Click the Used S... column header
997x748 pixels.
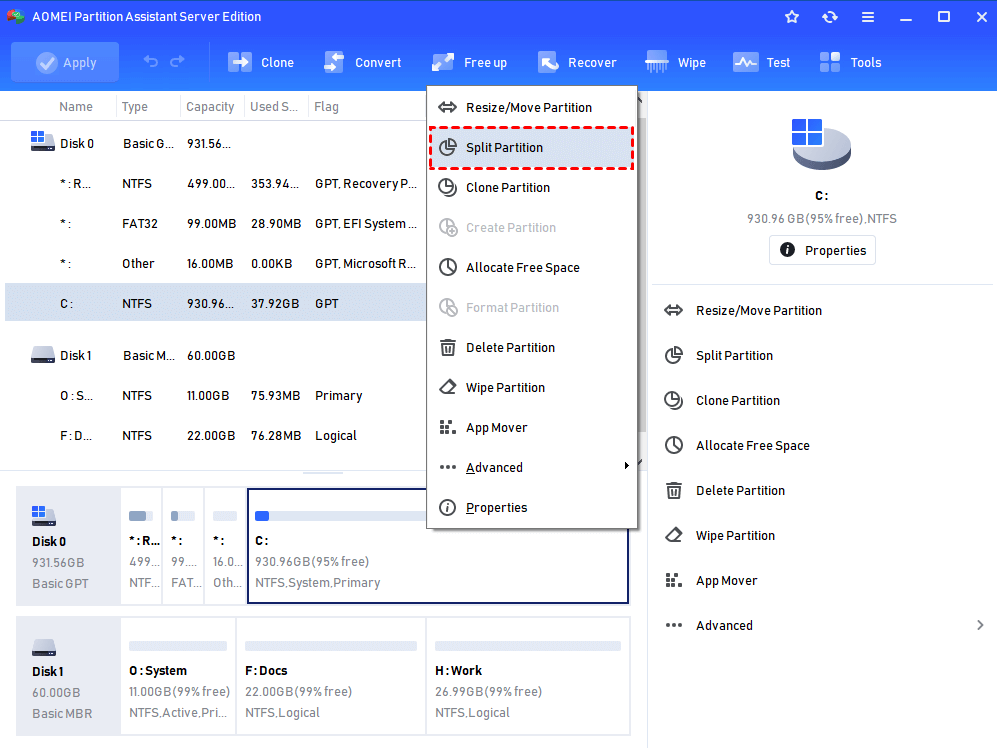(274, 107)
